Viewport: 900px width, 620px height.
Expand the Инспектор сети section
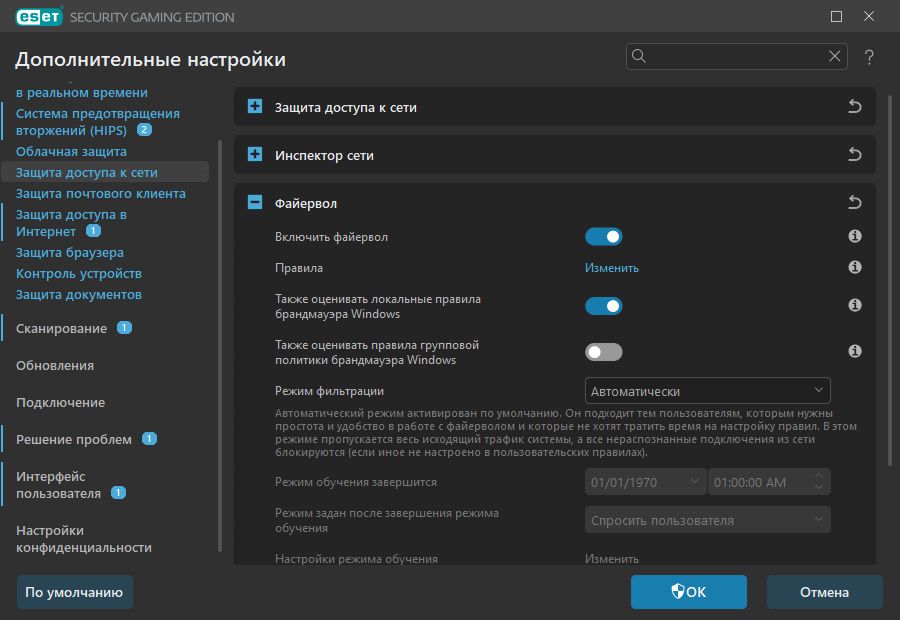(x=255, y=154)
